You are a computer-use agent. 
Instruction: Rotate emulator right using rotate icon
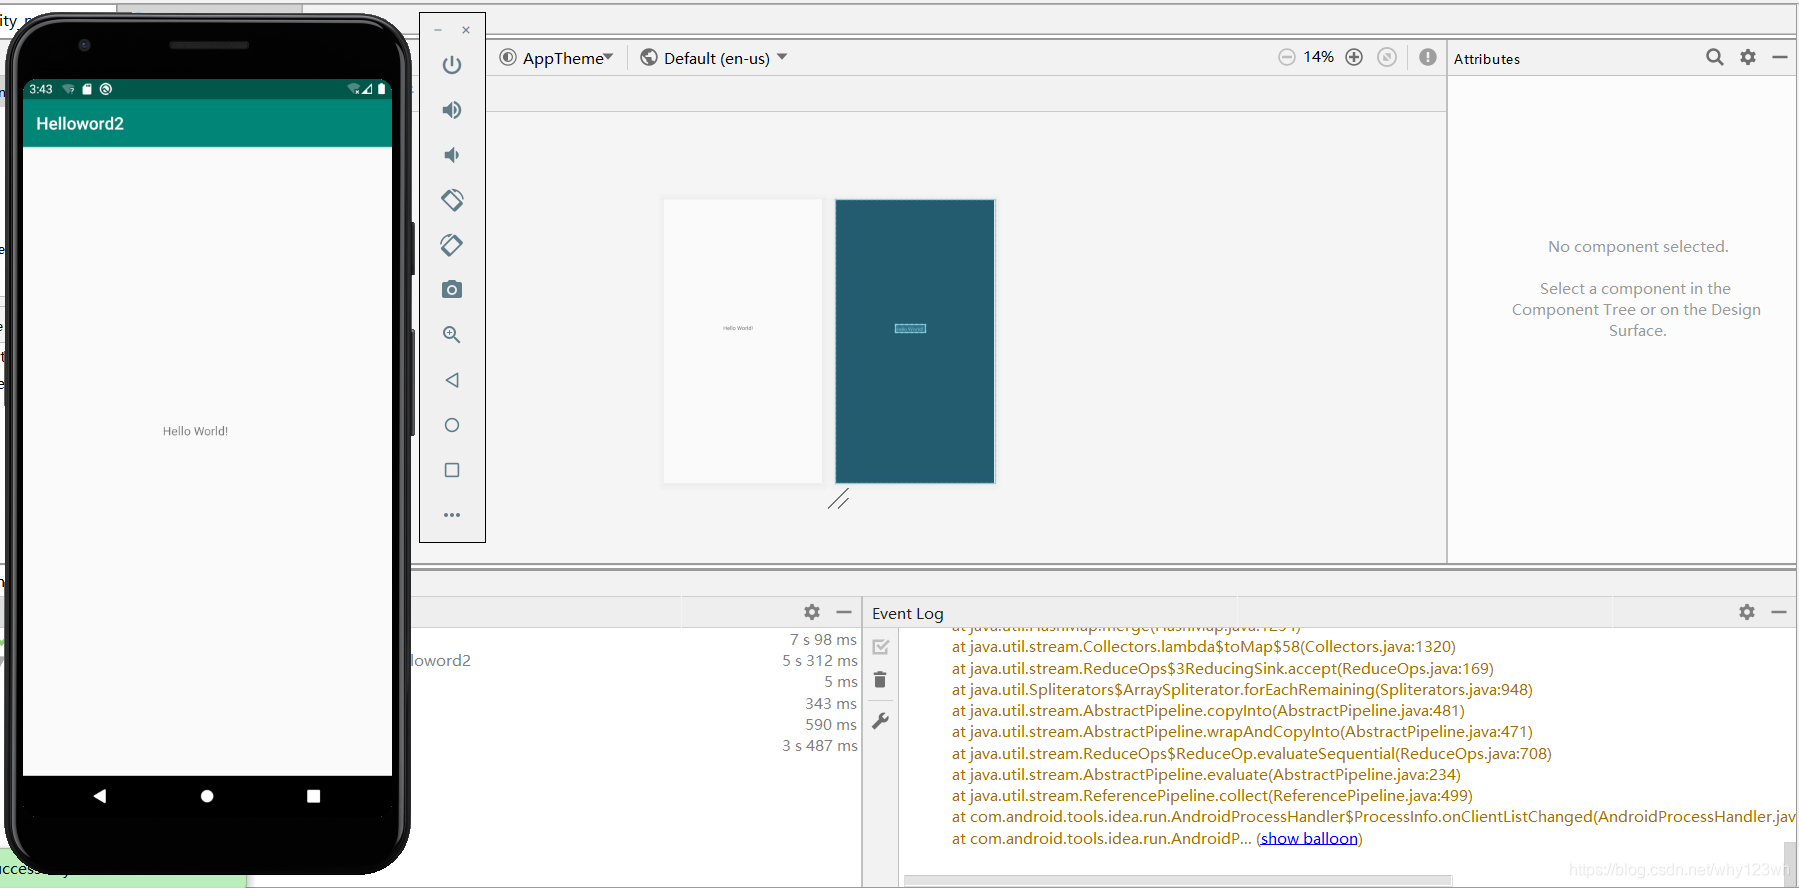pos(452,245)
